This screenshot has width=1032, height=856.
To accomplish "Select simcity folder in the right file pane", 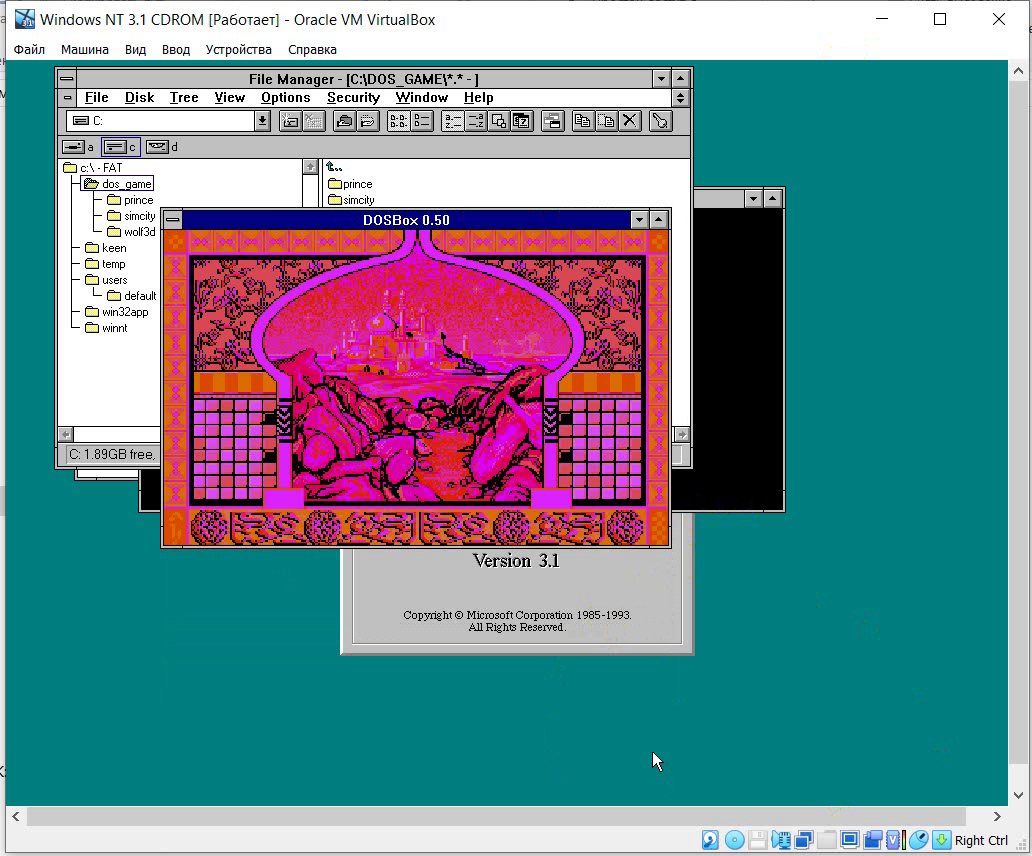I will tap(351, 200).
